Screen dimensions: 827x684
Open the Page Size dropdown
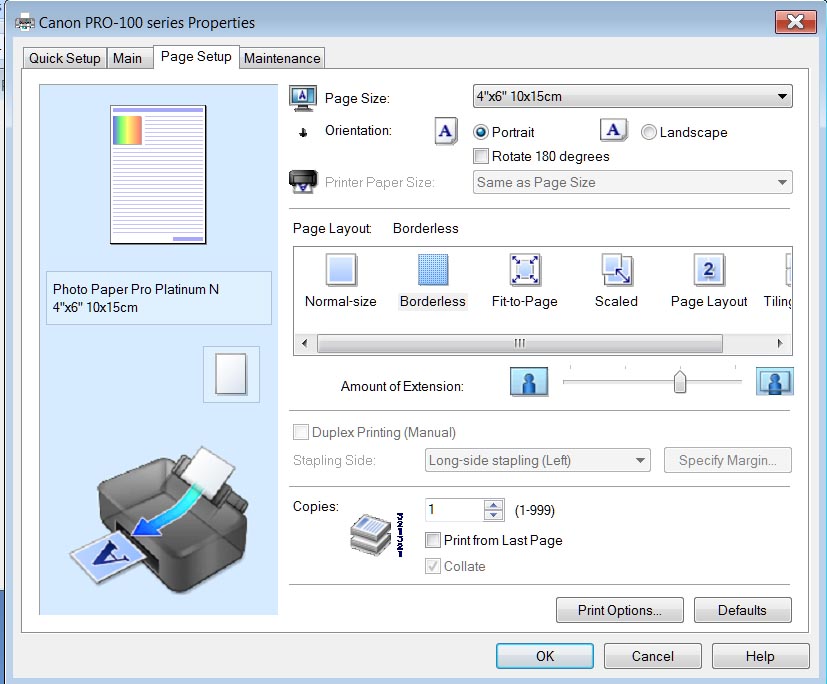(632, 96)
